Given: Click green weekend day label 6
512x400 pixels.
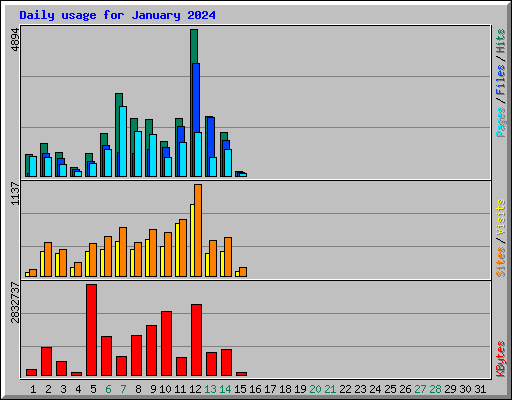Looking at the screenshot, I should point(108,389).
